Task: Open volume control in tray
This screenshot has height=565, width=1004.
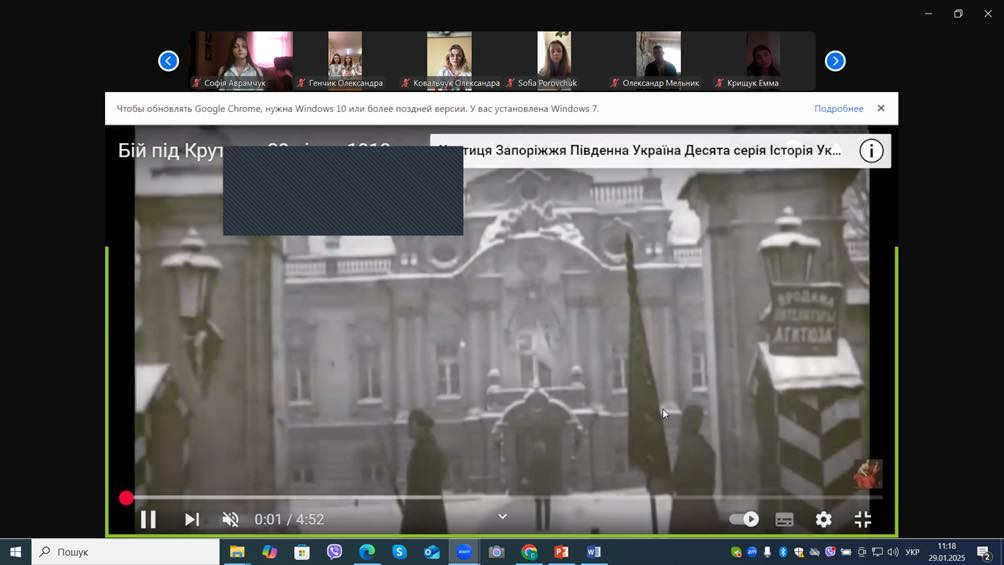Action: click(x=893, y=552)
